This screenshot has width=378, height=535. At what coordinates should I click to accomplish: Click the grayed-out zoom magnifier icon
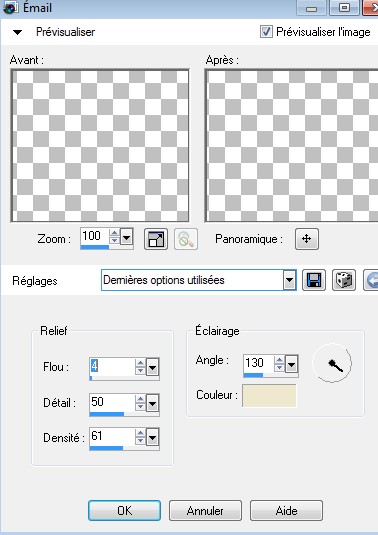[186, 239]
